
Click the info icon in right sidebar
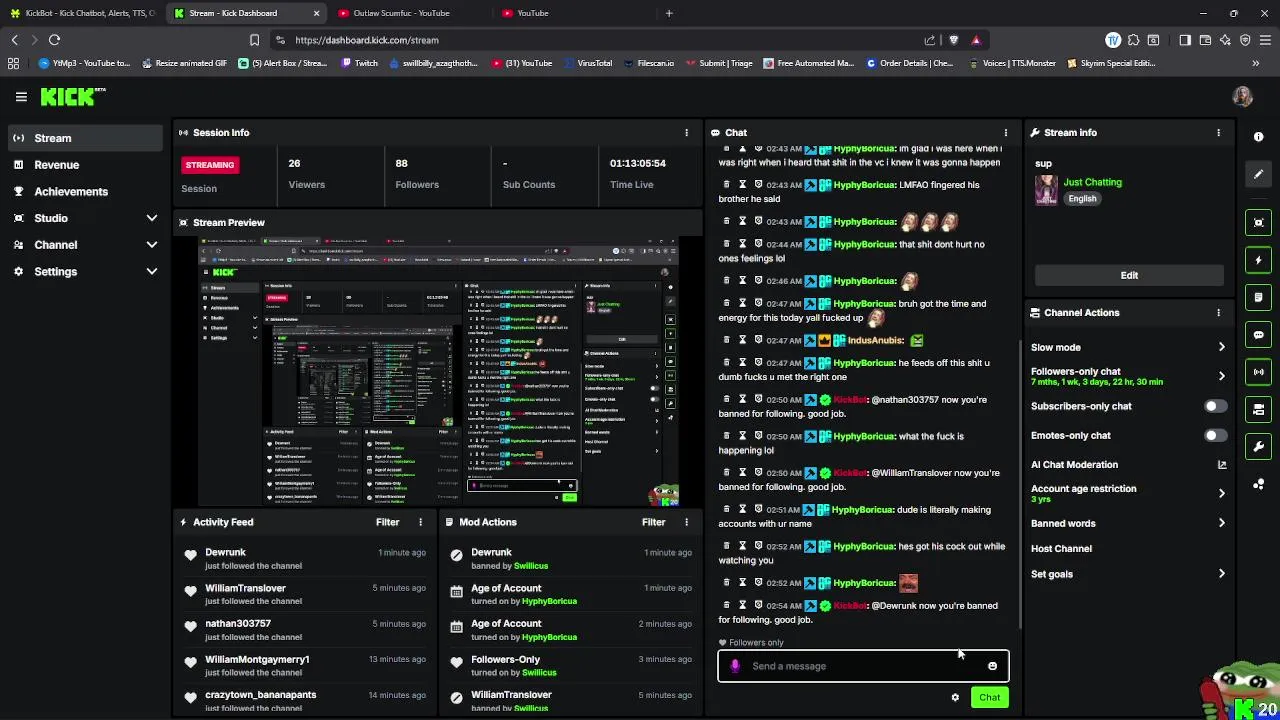1259,137
